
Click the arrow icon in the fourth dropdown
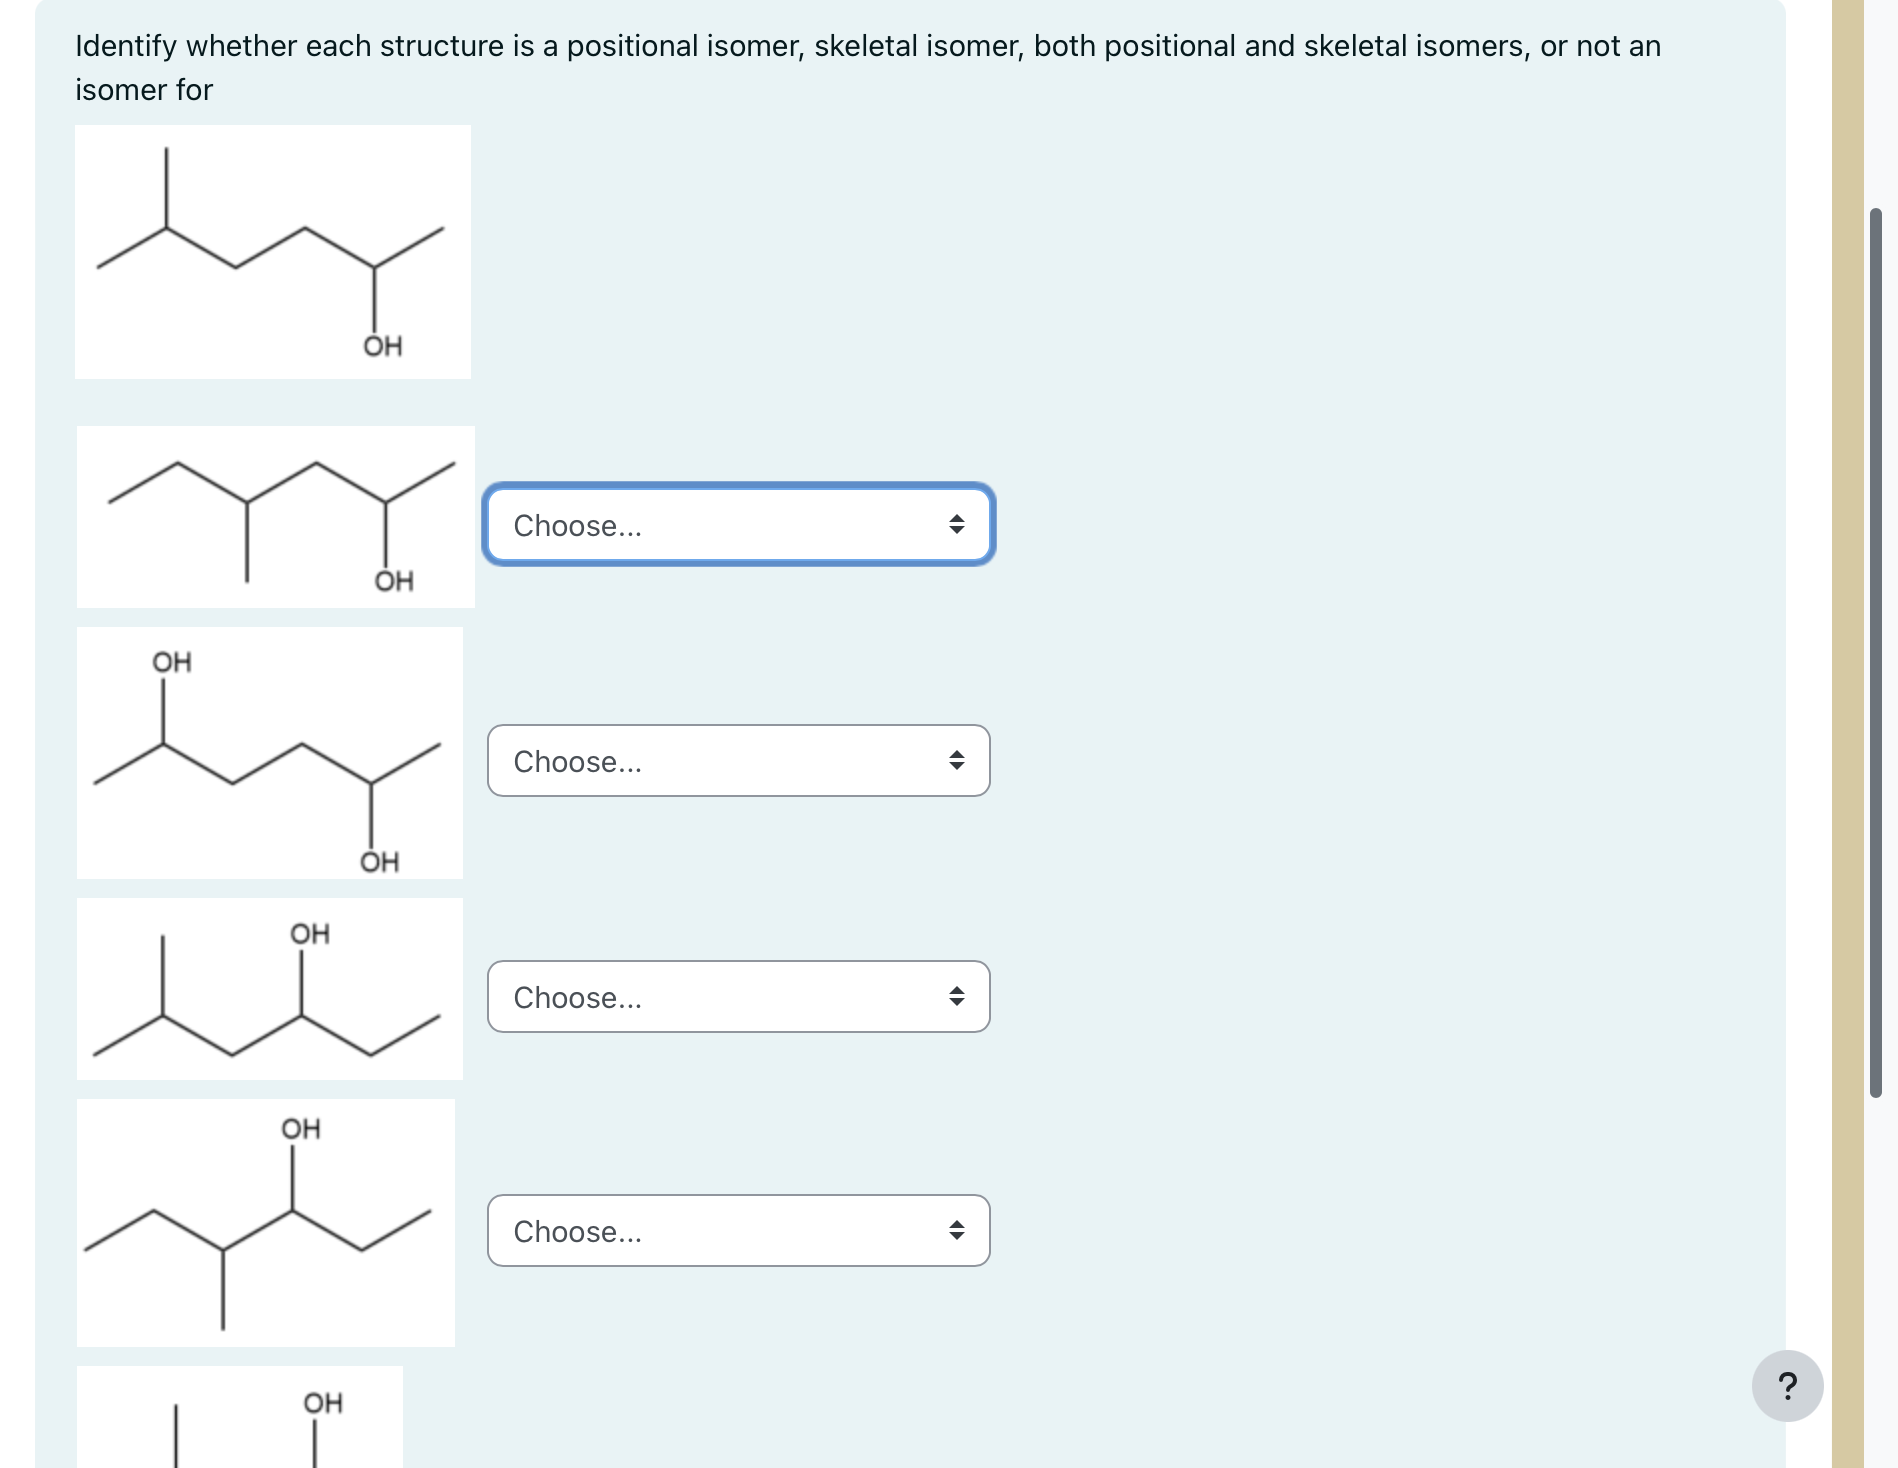[957, 1230]
